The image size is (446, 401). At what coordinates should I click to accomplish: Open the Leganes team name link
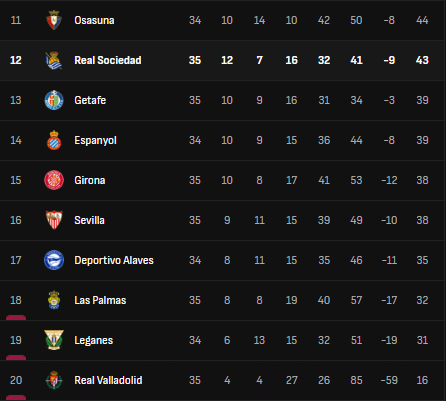point(94,340)
